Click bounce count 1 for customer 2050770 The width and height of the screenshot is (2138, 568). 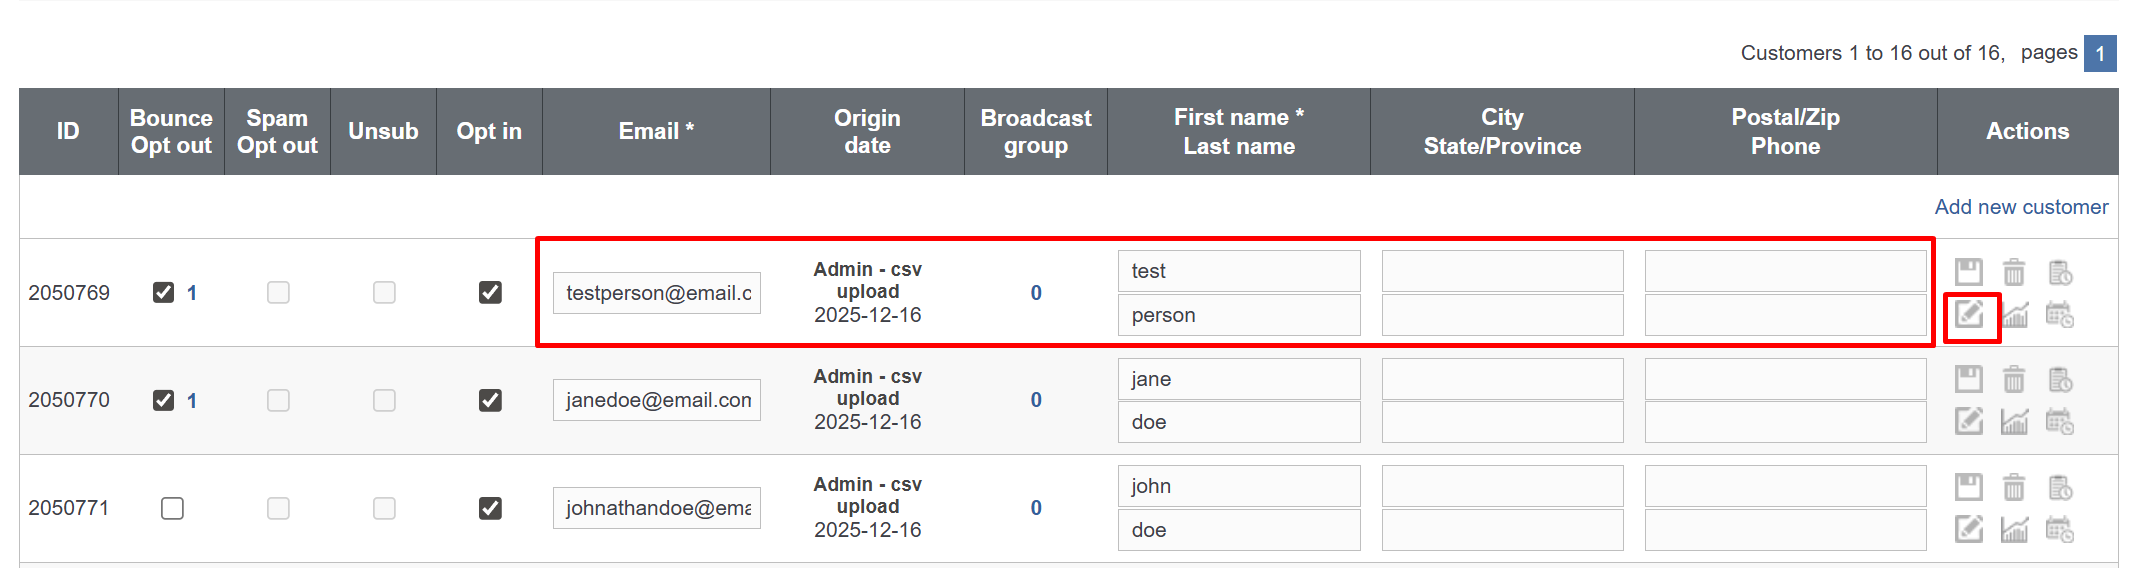[x=192, y=401]
